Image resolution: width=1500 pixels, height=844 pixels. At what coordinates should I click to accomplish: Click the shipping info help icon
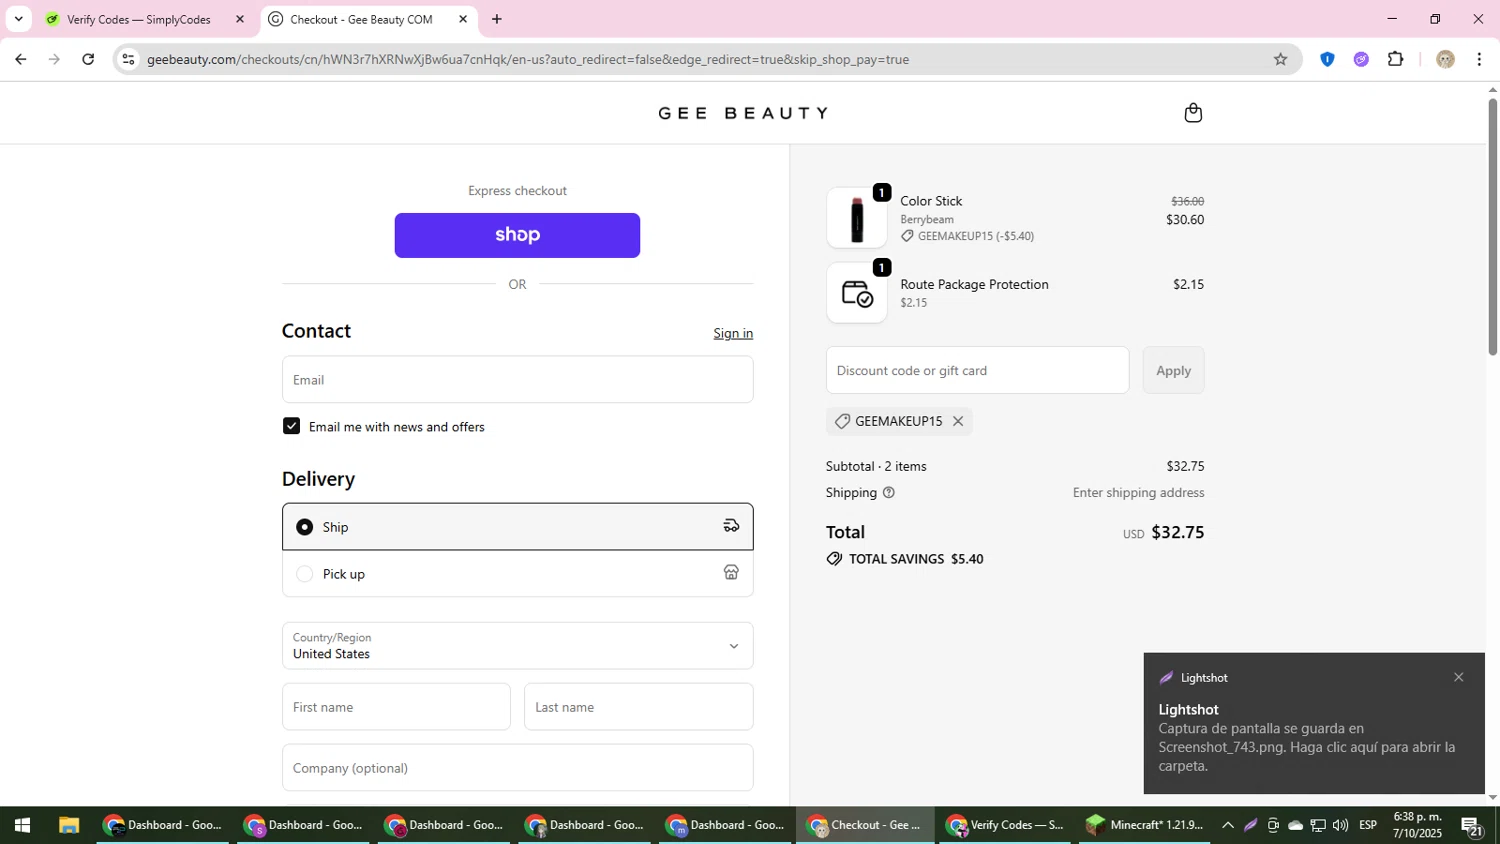[889, 493]
